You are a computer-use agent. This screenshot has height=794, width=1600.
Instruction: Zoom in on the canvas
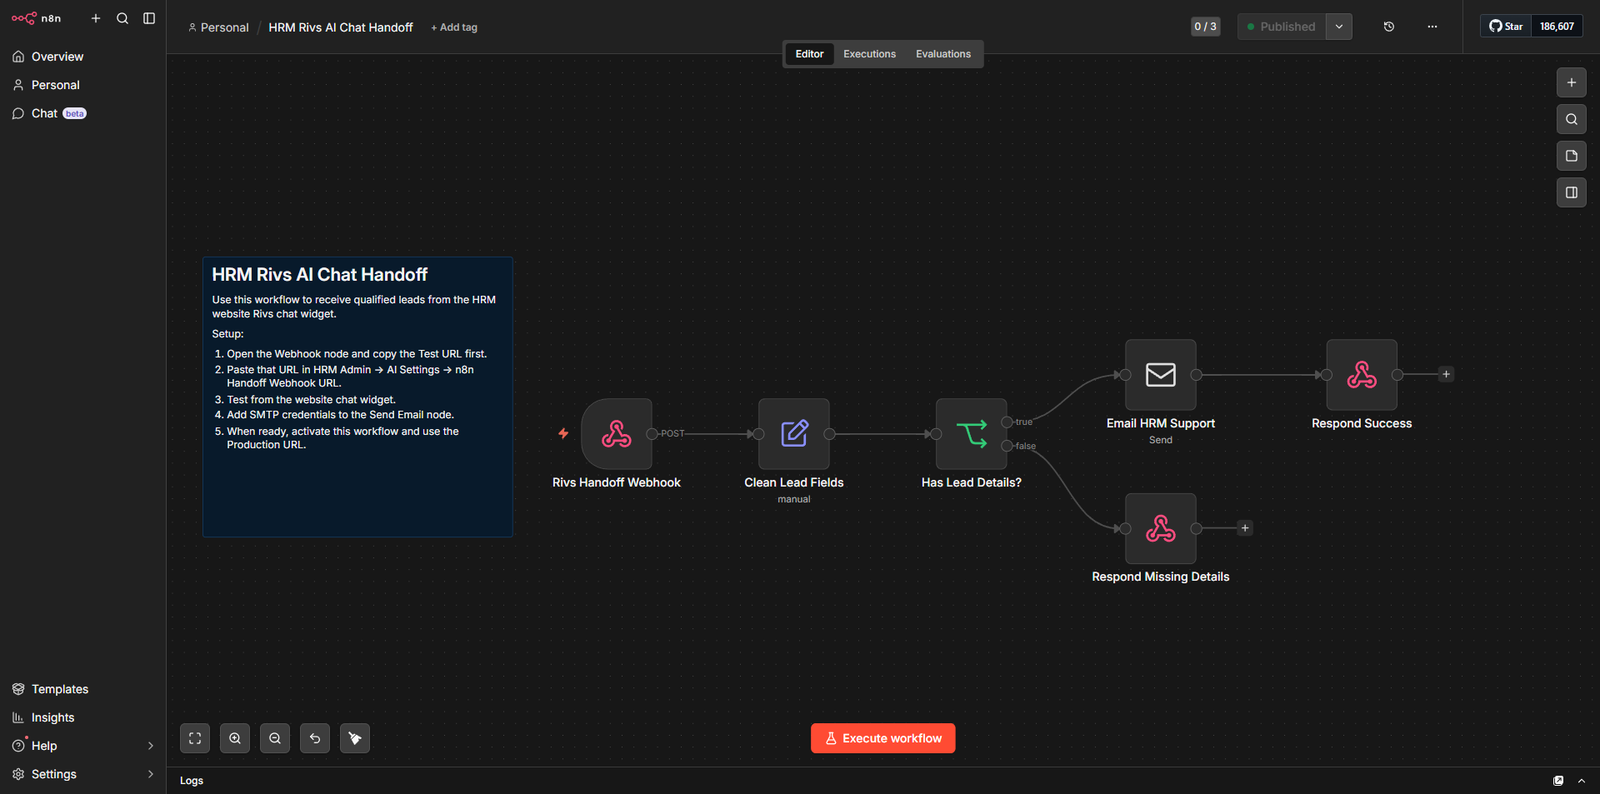coord(235,738)
